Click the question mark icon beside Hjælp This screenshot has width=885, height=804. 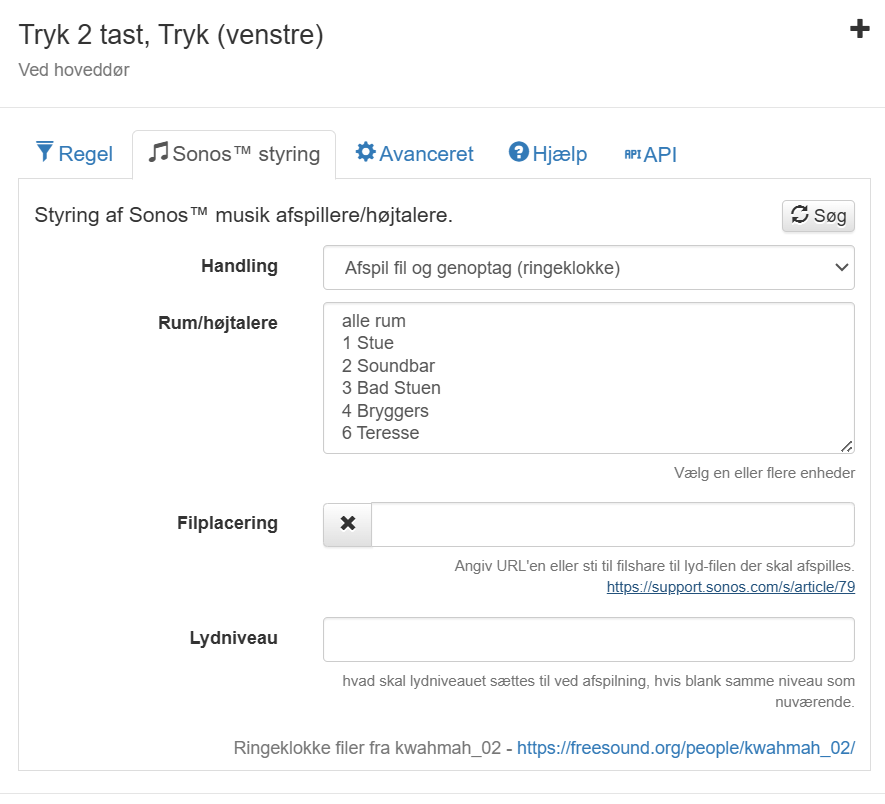(x=518, y=152)
